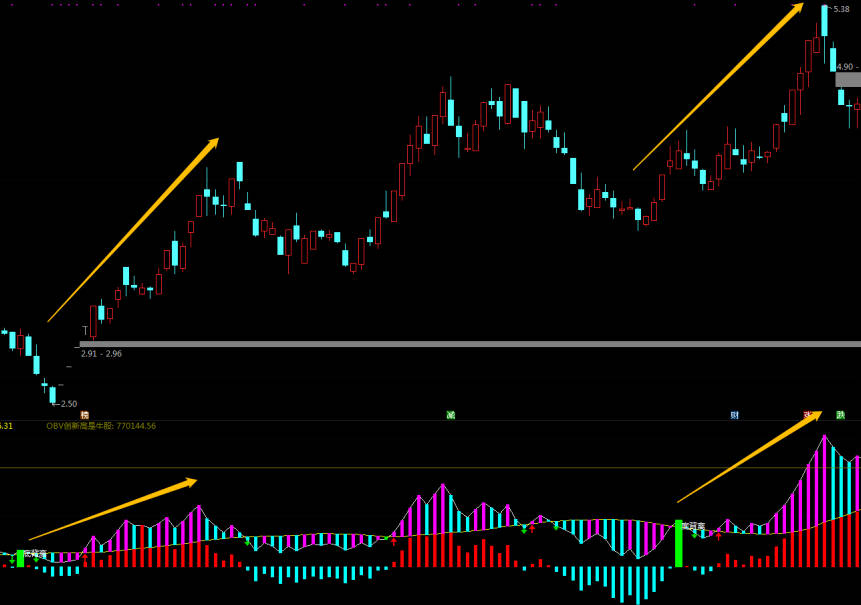Select the candlestick at the 2.50 low
This screenshot has height=605, width=861.
[53, 395]
